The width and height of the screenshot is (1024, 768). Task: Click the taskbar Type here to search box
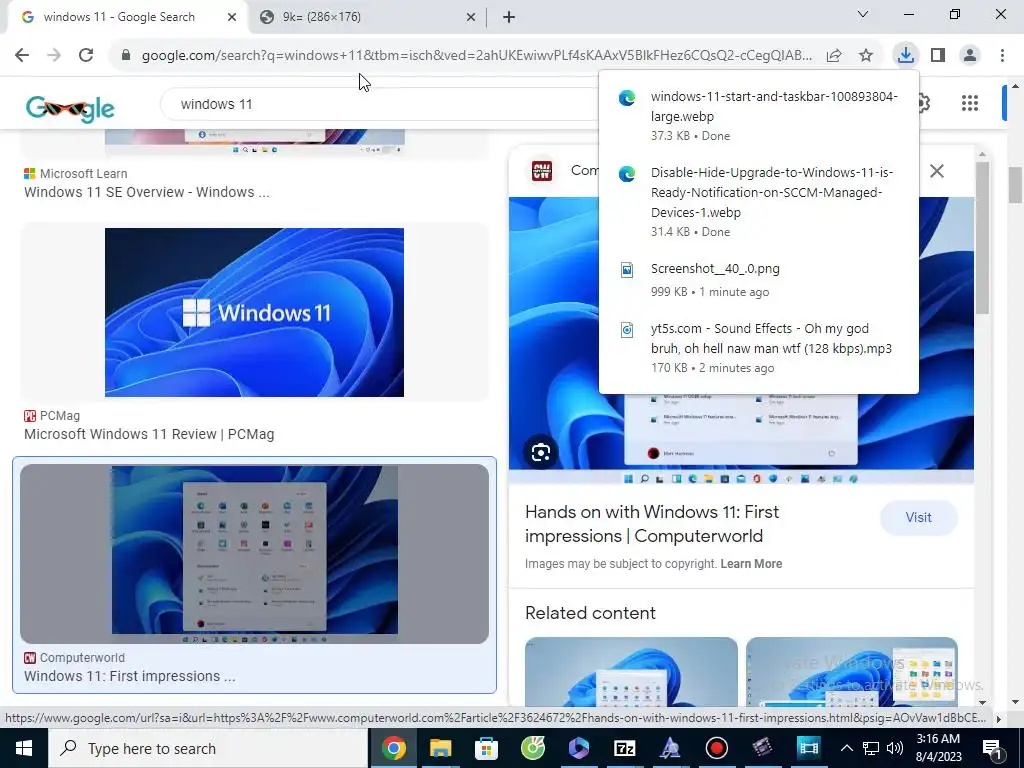click(x=208, y=748)
